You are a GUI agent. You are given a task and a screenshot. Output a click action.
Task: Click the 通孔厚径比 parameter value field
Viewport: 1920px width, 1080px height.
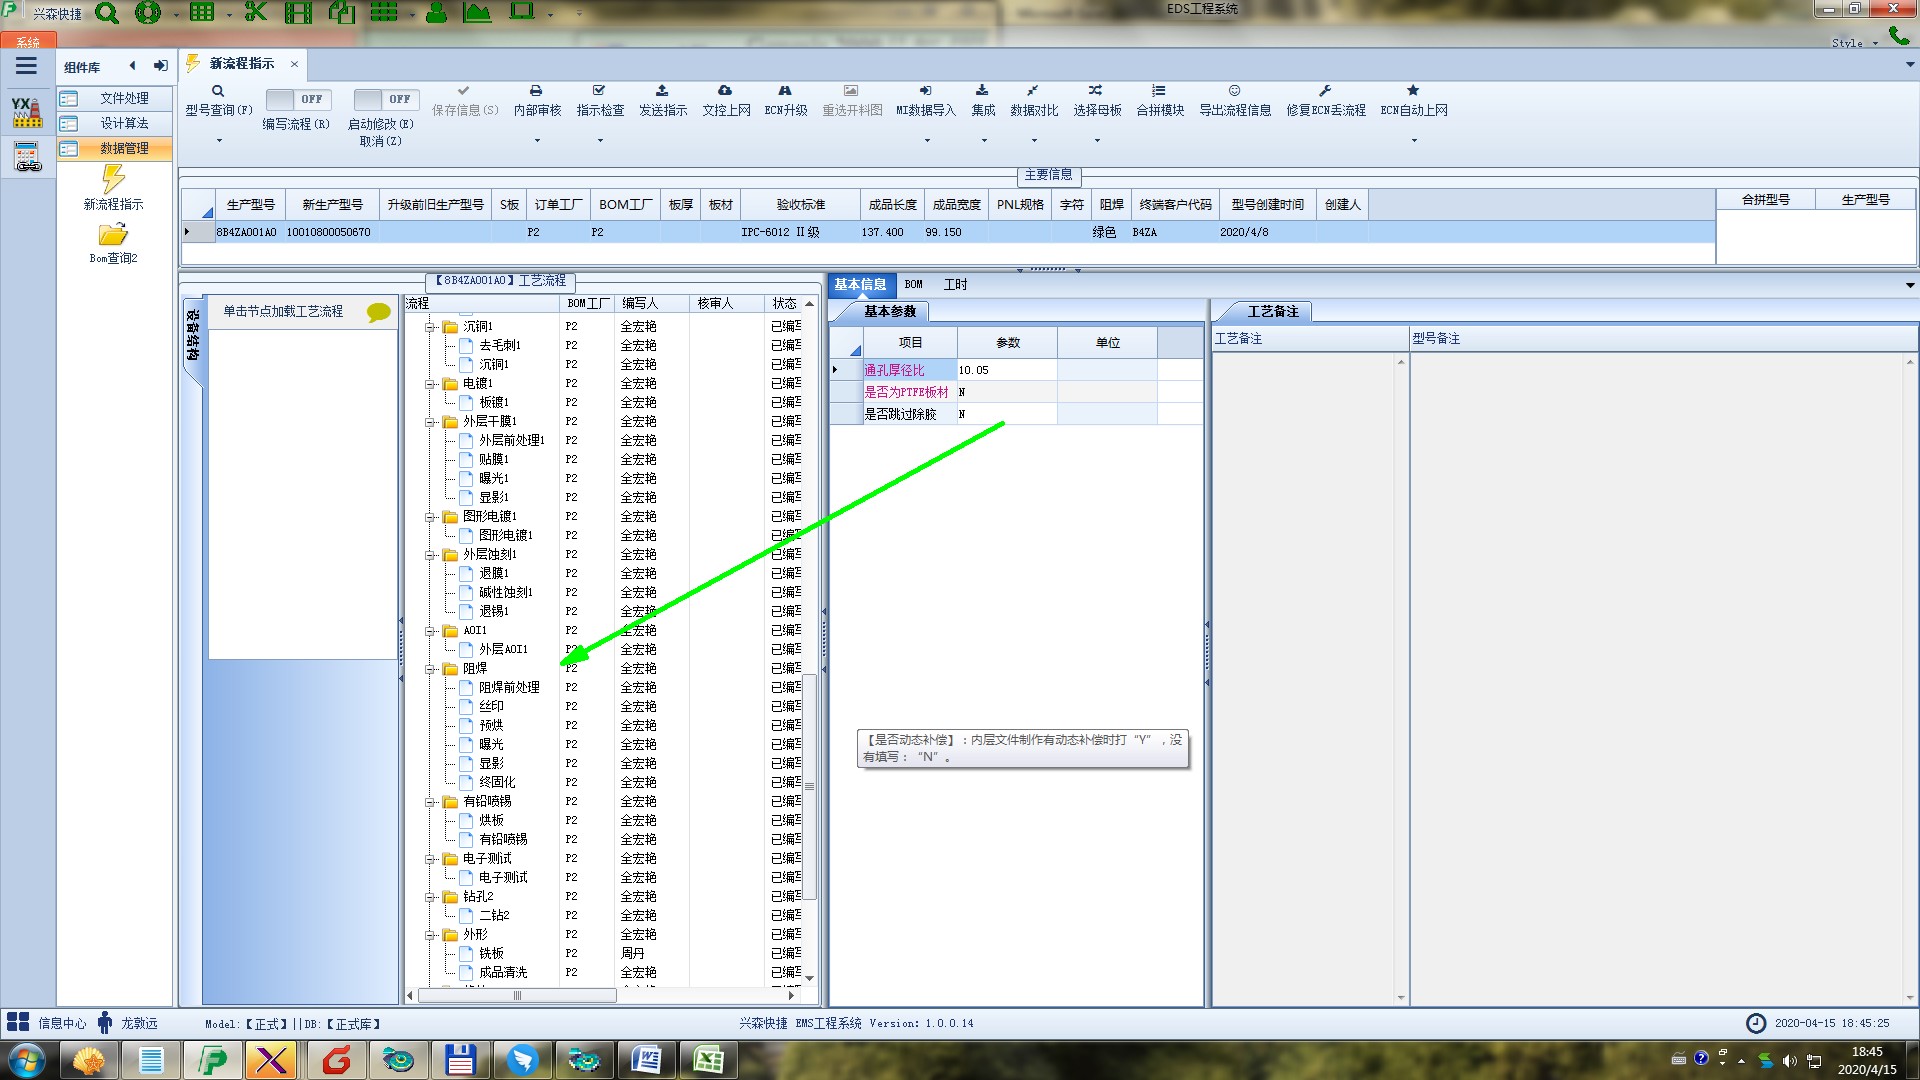pos(1005,370)
